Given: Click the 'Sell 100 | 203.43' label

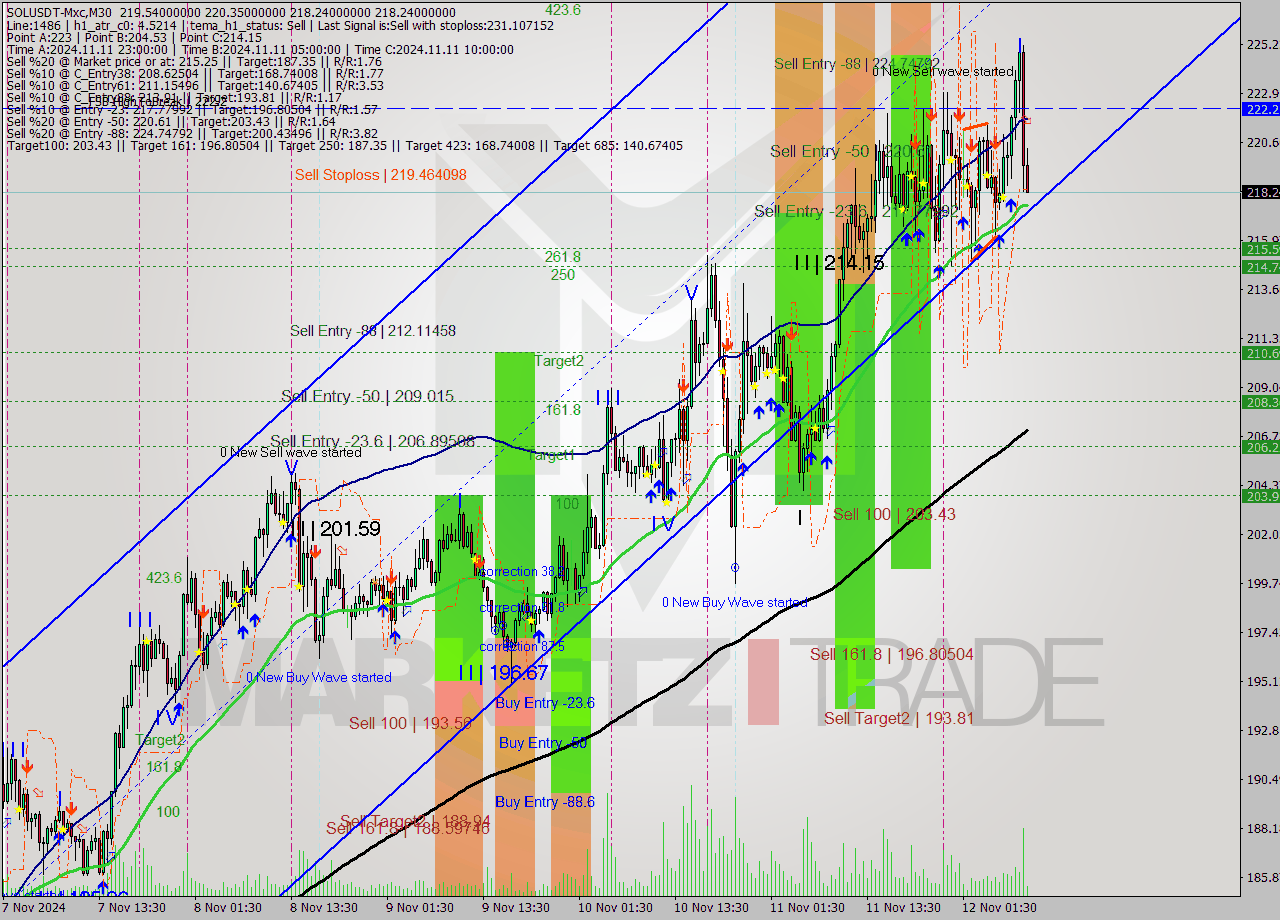Looking at the screenshot, I should [894, 514].
